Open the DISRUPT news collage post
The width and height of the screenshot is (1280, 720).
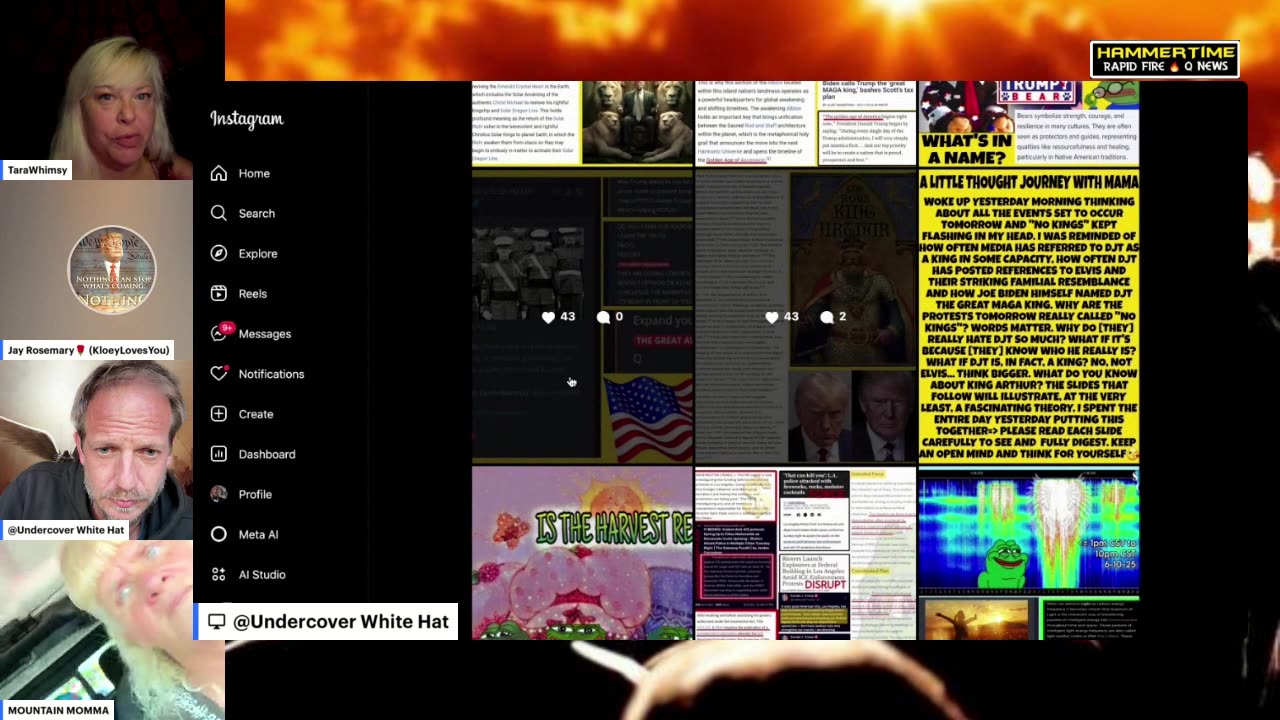[805, 553]
